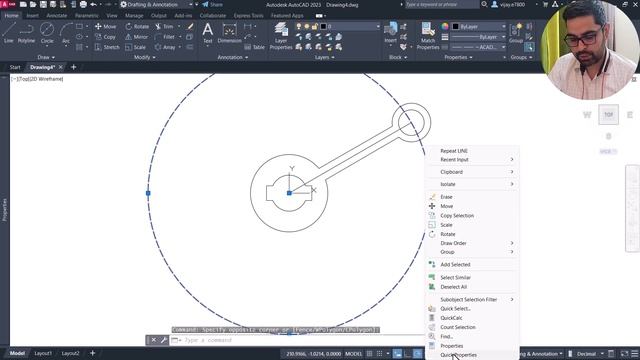The width and height of the screenshot is (640, 360).
Task: Click the customize wrench icon on command line
Action: (x=163, y=340)
